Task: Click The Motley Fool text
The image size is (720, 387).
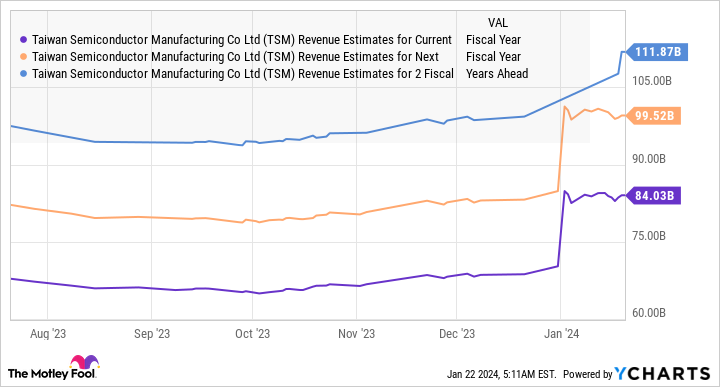Action: tap(51, 374)
